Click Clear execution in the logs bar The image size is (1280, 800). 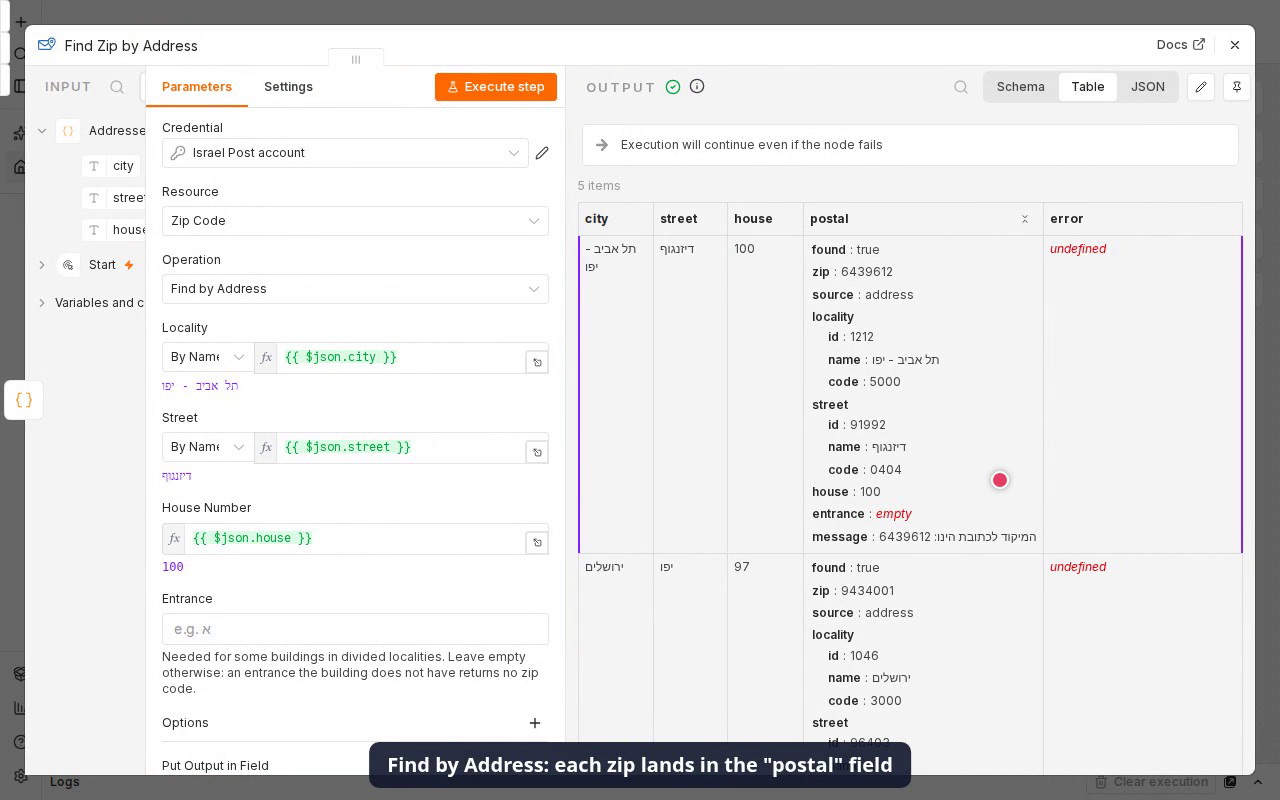(x=1153, y=782)
